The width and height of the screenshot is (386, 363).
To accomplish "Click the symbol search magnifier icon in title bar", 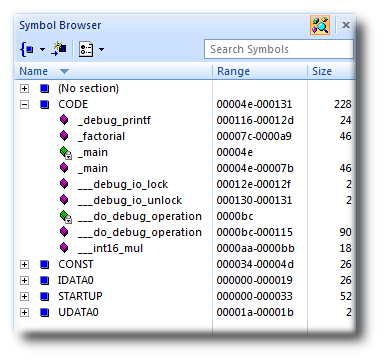I will point(320,25).
